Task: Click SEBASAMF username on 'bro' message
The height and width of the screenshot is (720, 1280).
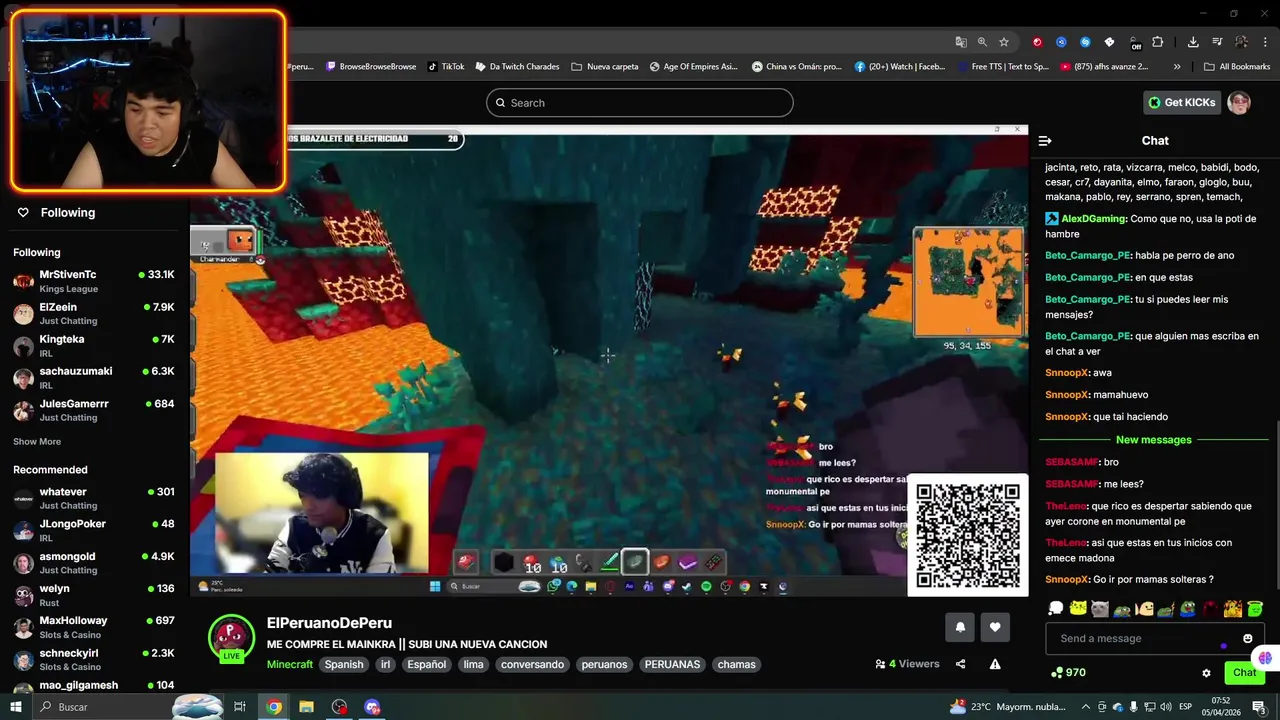Action: pyautogui.click(x=1072, y=462)
